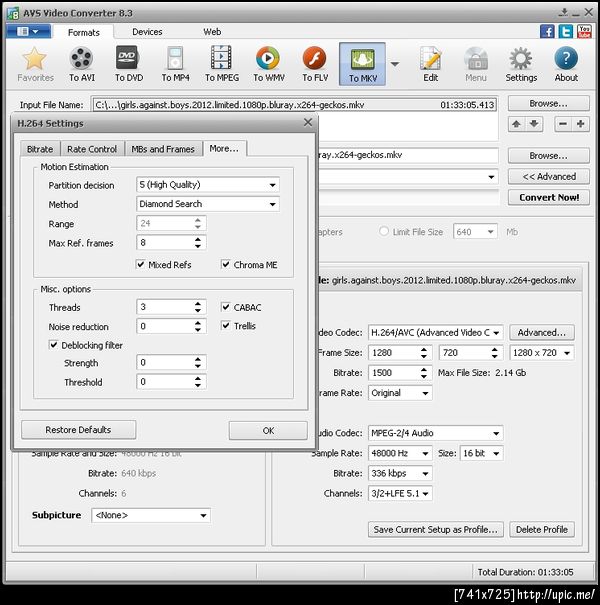Screen dimensions: 600x605
Task: Click the video Bitrate 1500 field
Action: [400, 372]
